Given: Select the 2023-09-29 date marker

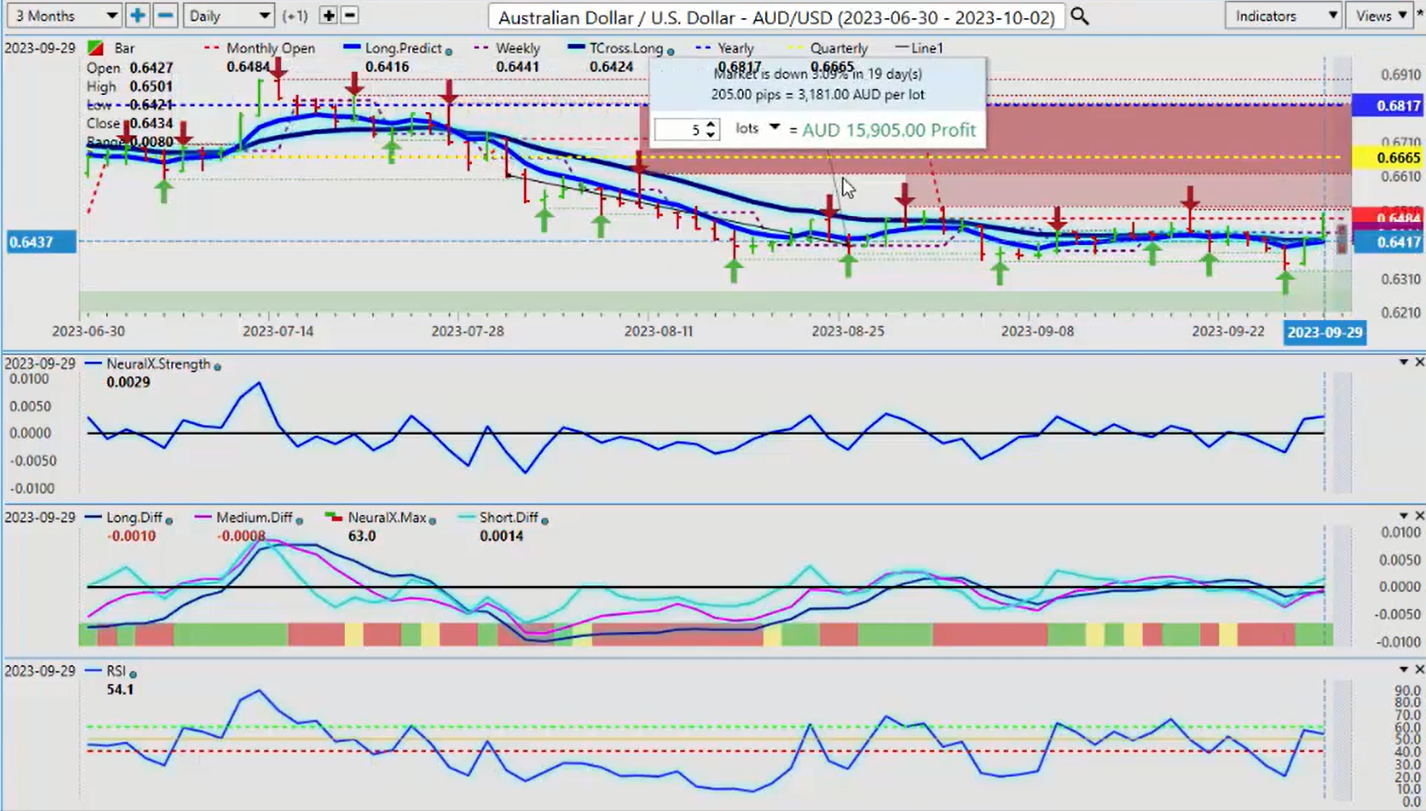Looking at the screenshot, I should click(1324, 332).
